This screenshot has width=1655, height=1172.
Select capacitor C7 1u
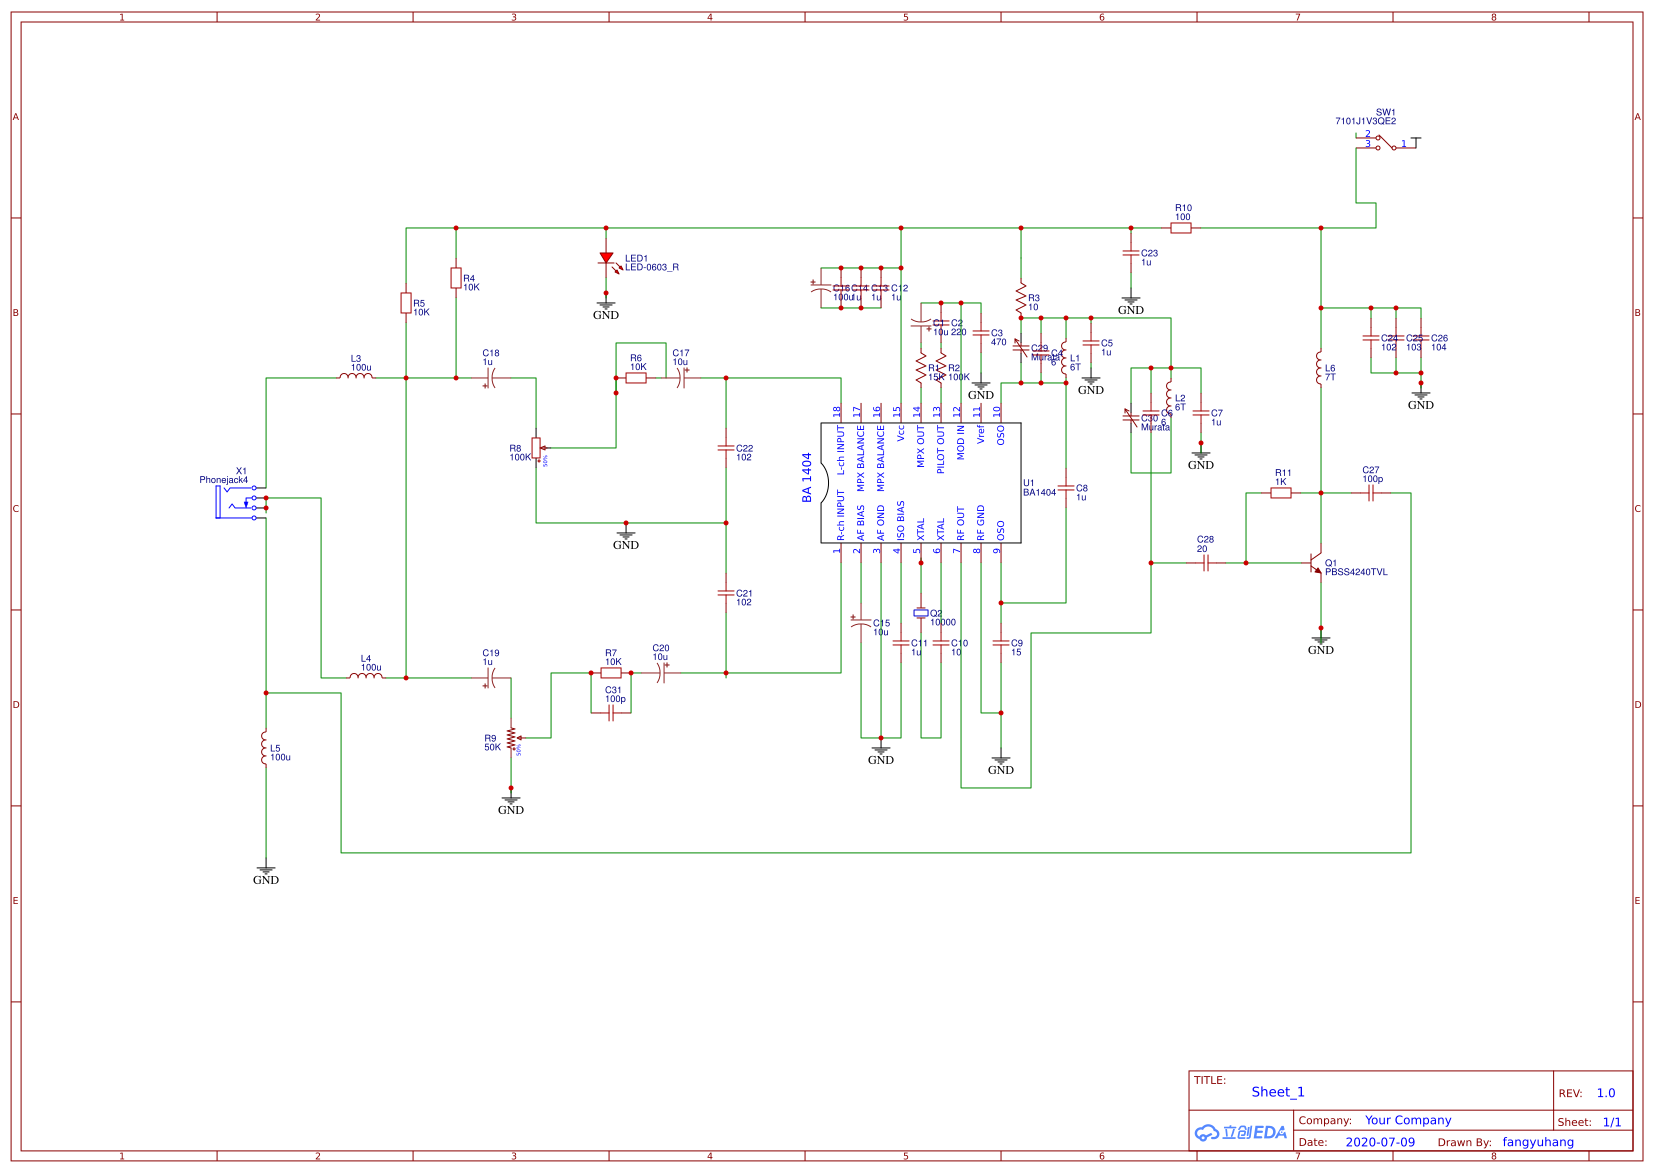tap(1201, 413)
